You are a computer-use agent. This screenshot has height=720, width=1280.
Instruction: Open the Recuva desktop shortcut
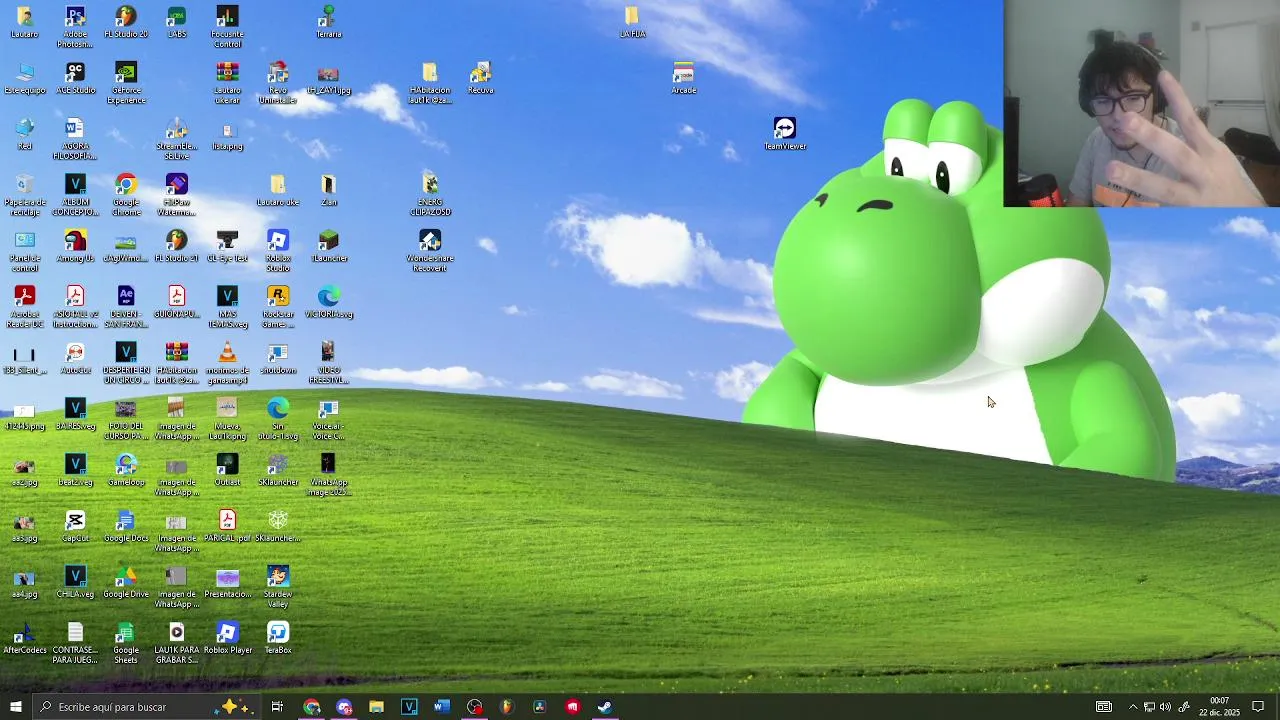(x=481, y=78)
